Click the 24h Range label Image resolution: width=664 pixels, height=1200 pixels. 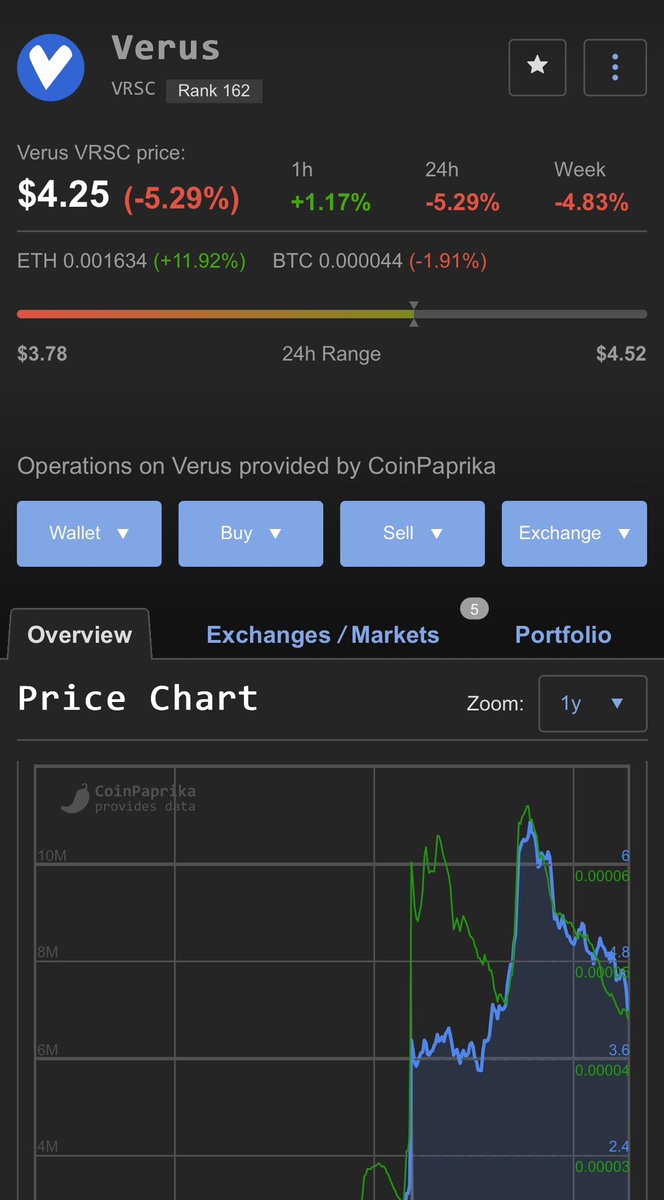[x=331, y=354]
